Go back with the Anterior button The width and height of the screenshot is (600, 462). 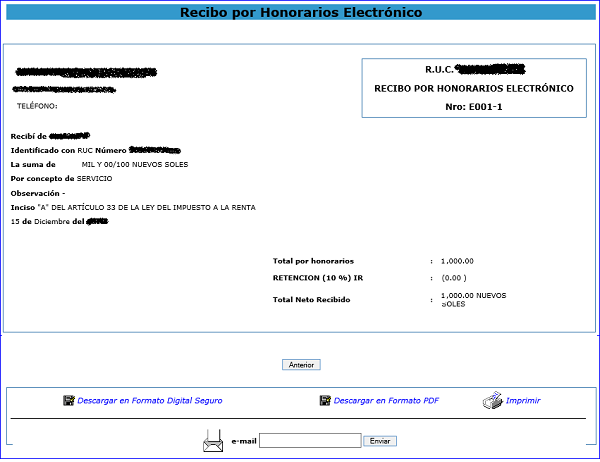click(301, 365)
